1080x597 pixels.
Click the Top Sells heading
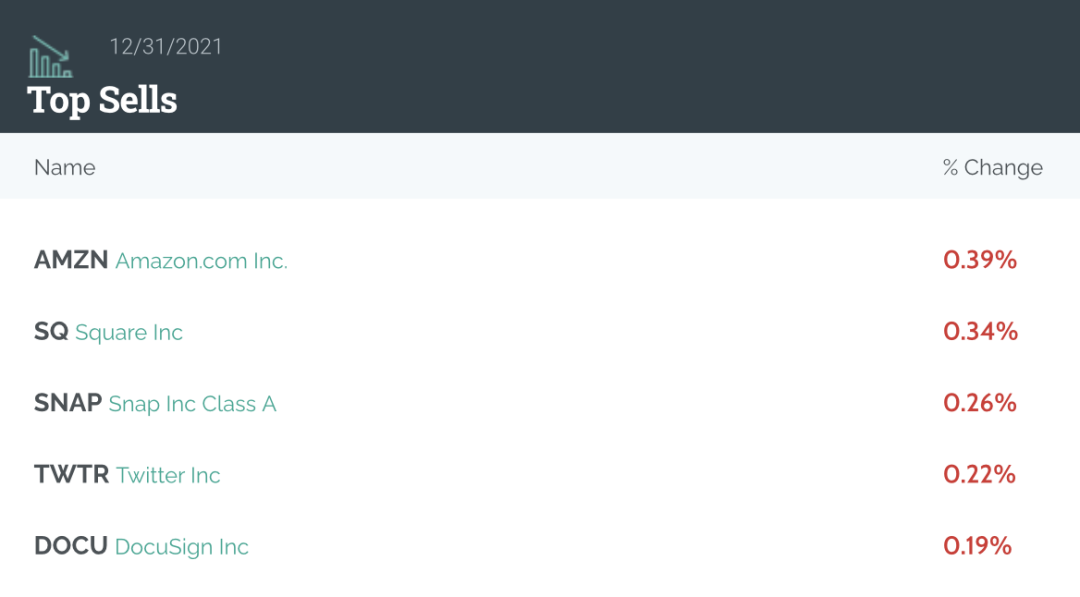(x=103, y=100)
